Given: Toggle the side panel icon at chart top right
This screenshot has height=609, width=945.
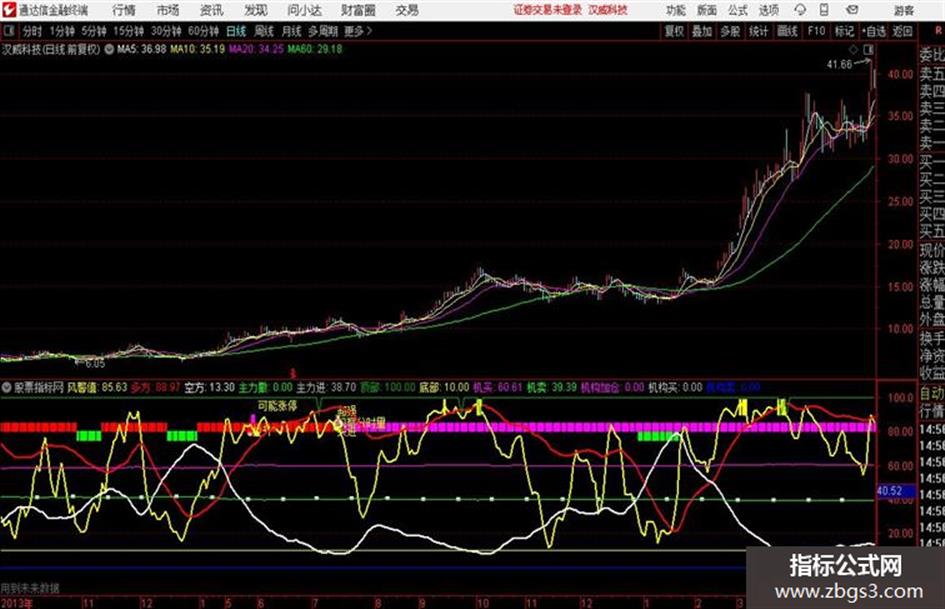Looking at the screenshot, I should [868, 49].
